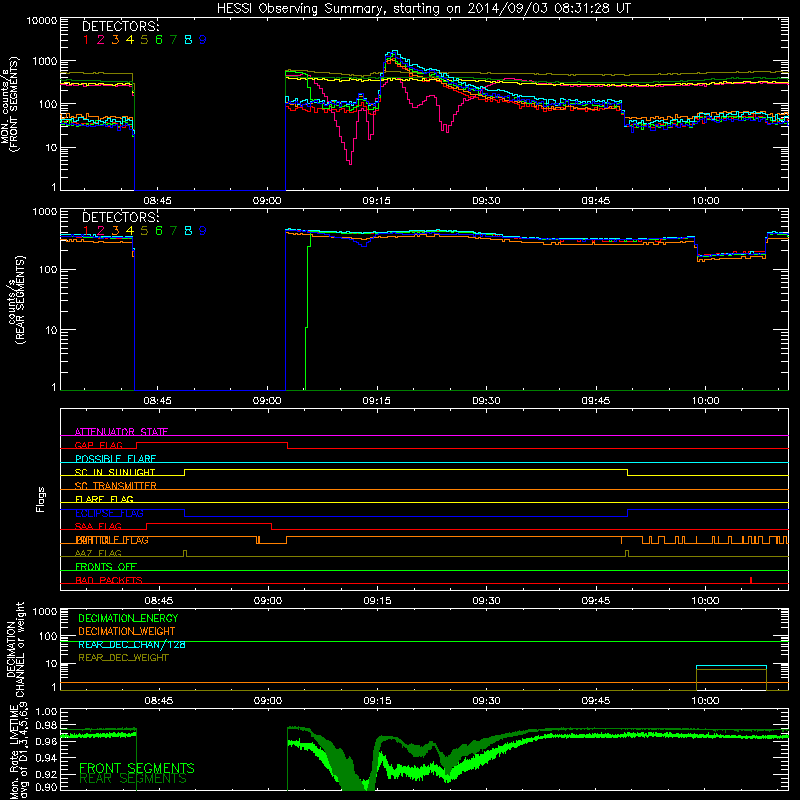This screenshot has width=800, height=800.
Task: Select the REAR_DEC_CHAN/128 legend entry
Action: click(x=132, y=644)
